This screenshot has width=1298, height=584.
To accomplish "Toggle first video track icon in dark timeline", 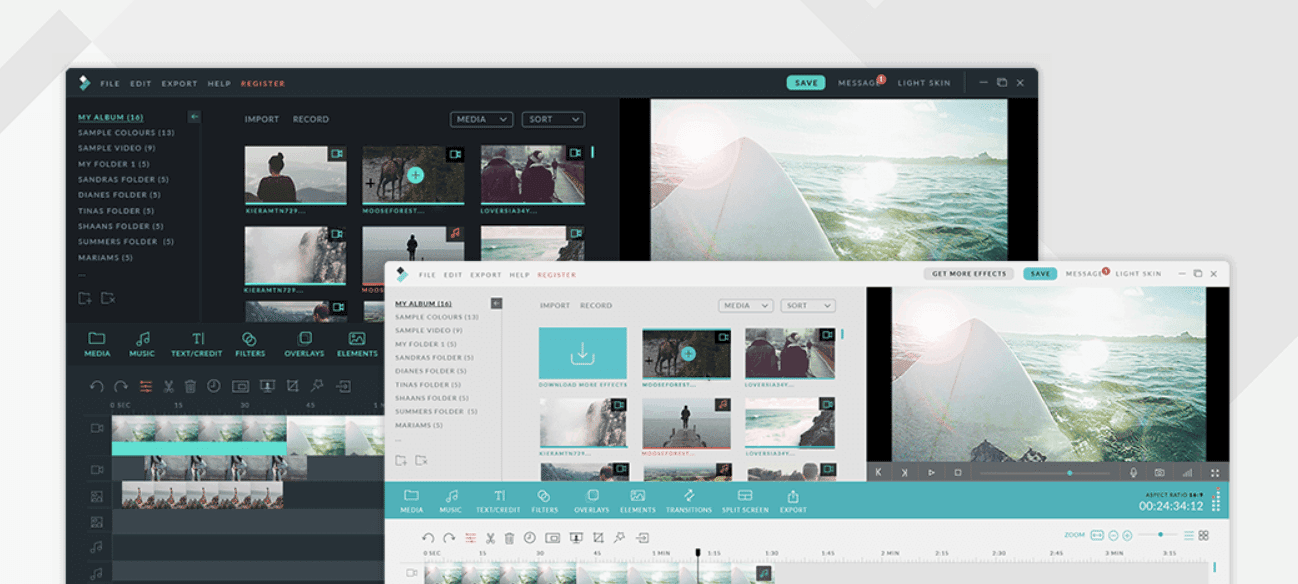I will pos(97,428).
